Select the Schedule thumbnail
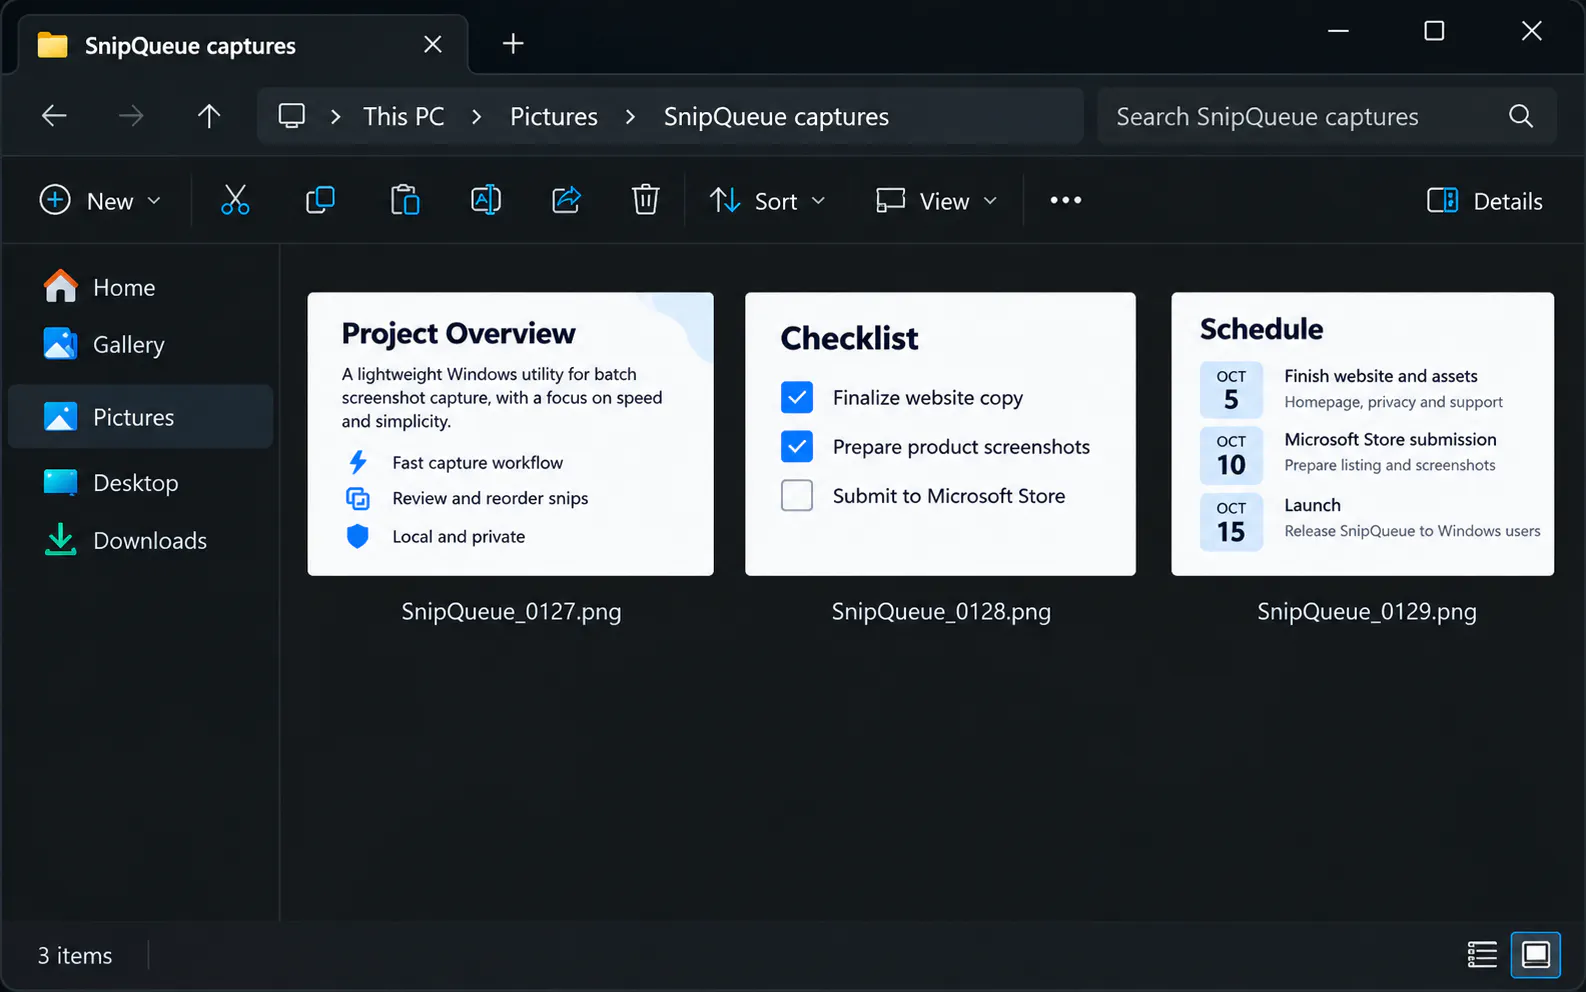Viewport: 1586px width, 992px height. coord(1363,434)
